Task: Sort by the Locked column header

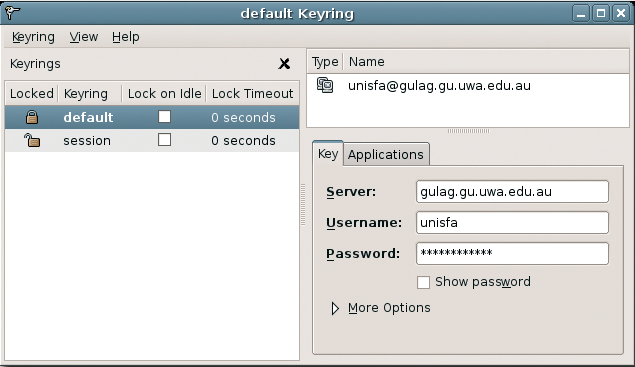Action: [32, 94]
